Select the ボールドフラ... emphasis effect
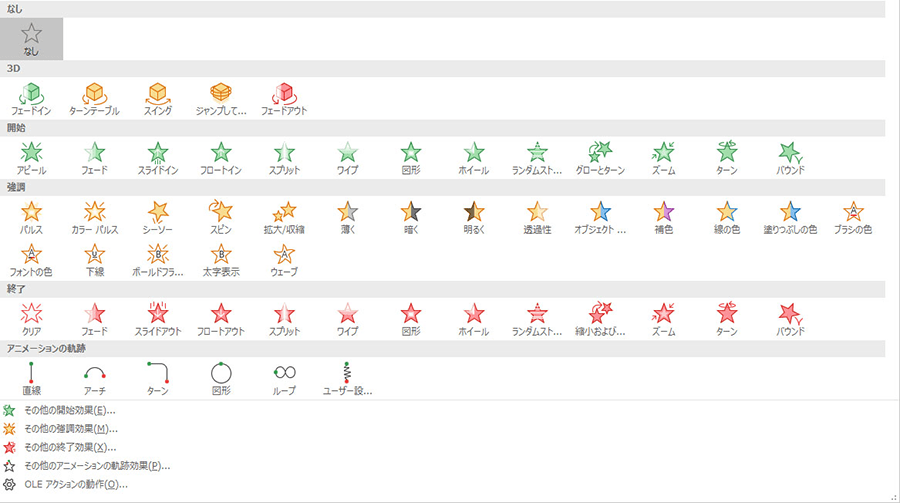This screenshot has width=900, height=503. click(x=158, y=260)
